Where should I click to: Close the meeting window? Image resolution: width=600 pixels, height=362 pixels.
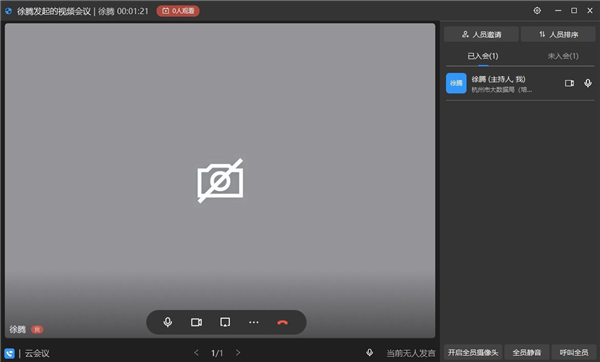click(x=590, y=11)
